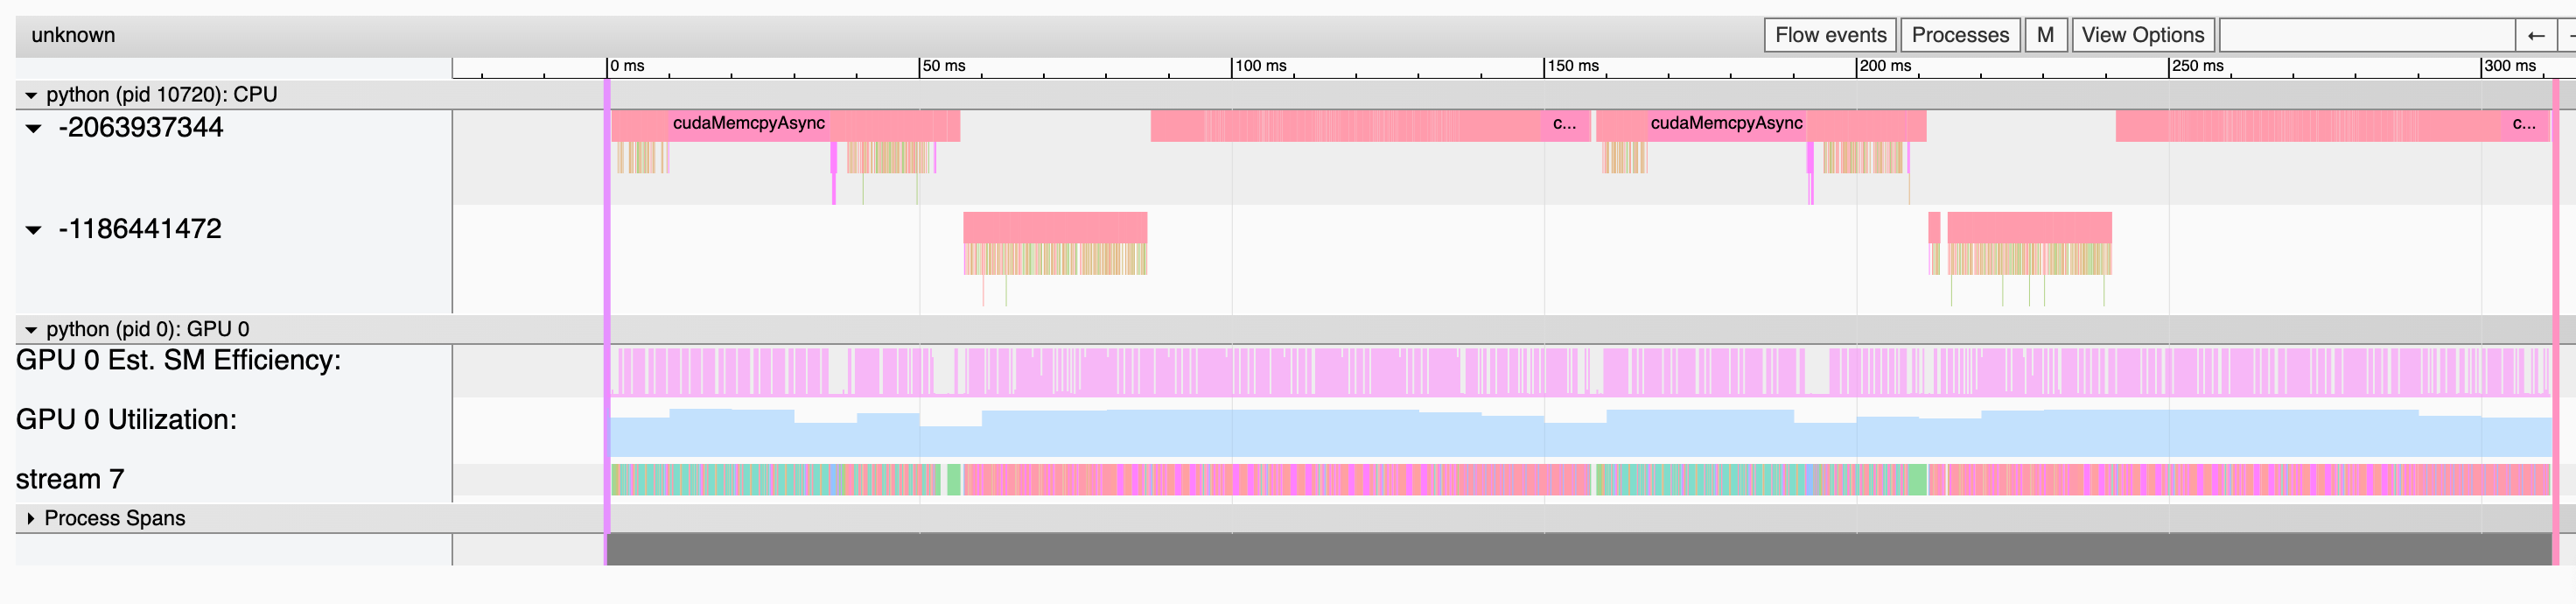The image size is (2576, 604).
Task: Select first cudaMemcpyAsync slice
Action: [748, 124]
